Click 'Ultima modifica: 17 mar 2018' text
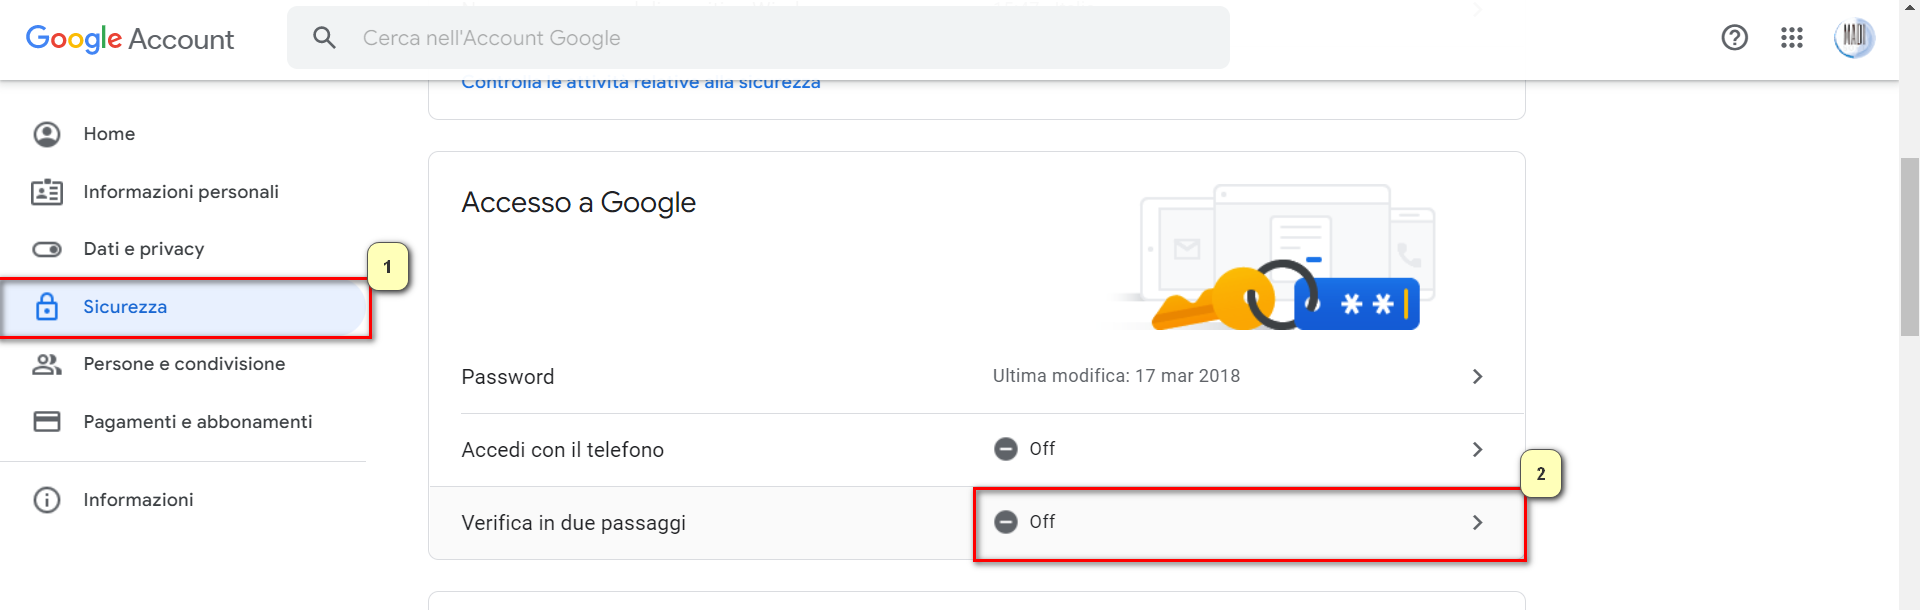Screen dimensions: 1920x610 tap(1116, 376)
